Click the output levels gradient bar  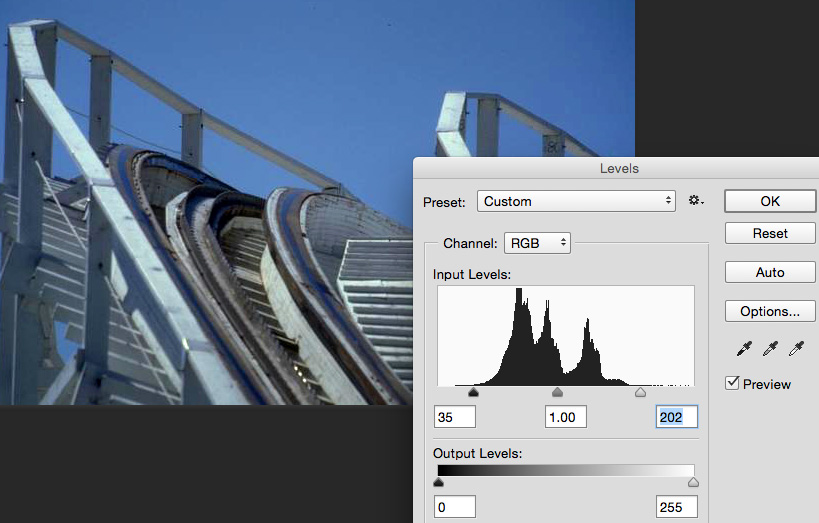[x=566, y=470]
